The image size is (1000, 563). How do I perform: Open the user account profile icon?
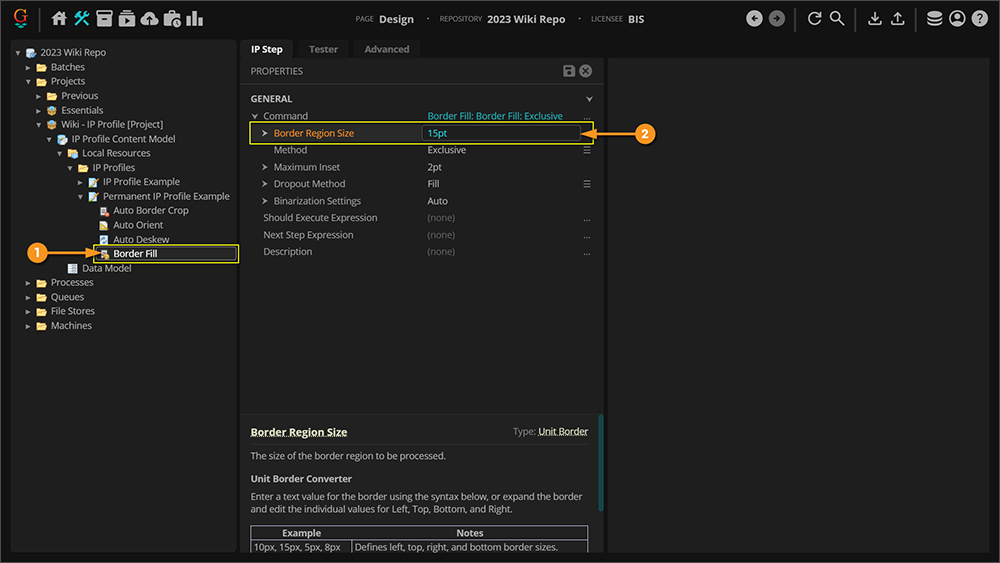coord(957,19)
